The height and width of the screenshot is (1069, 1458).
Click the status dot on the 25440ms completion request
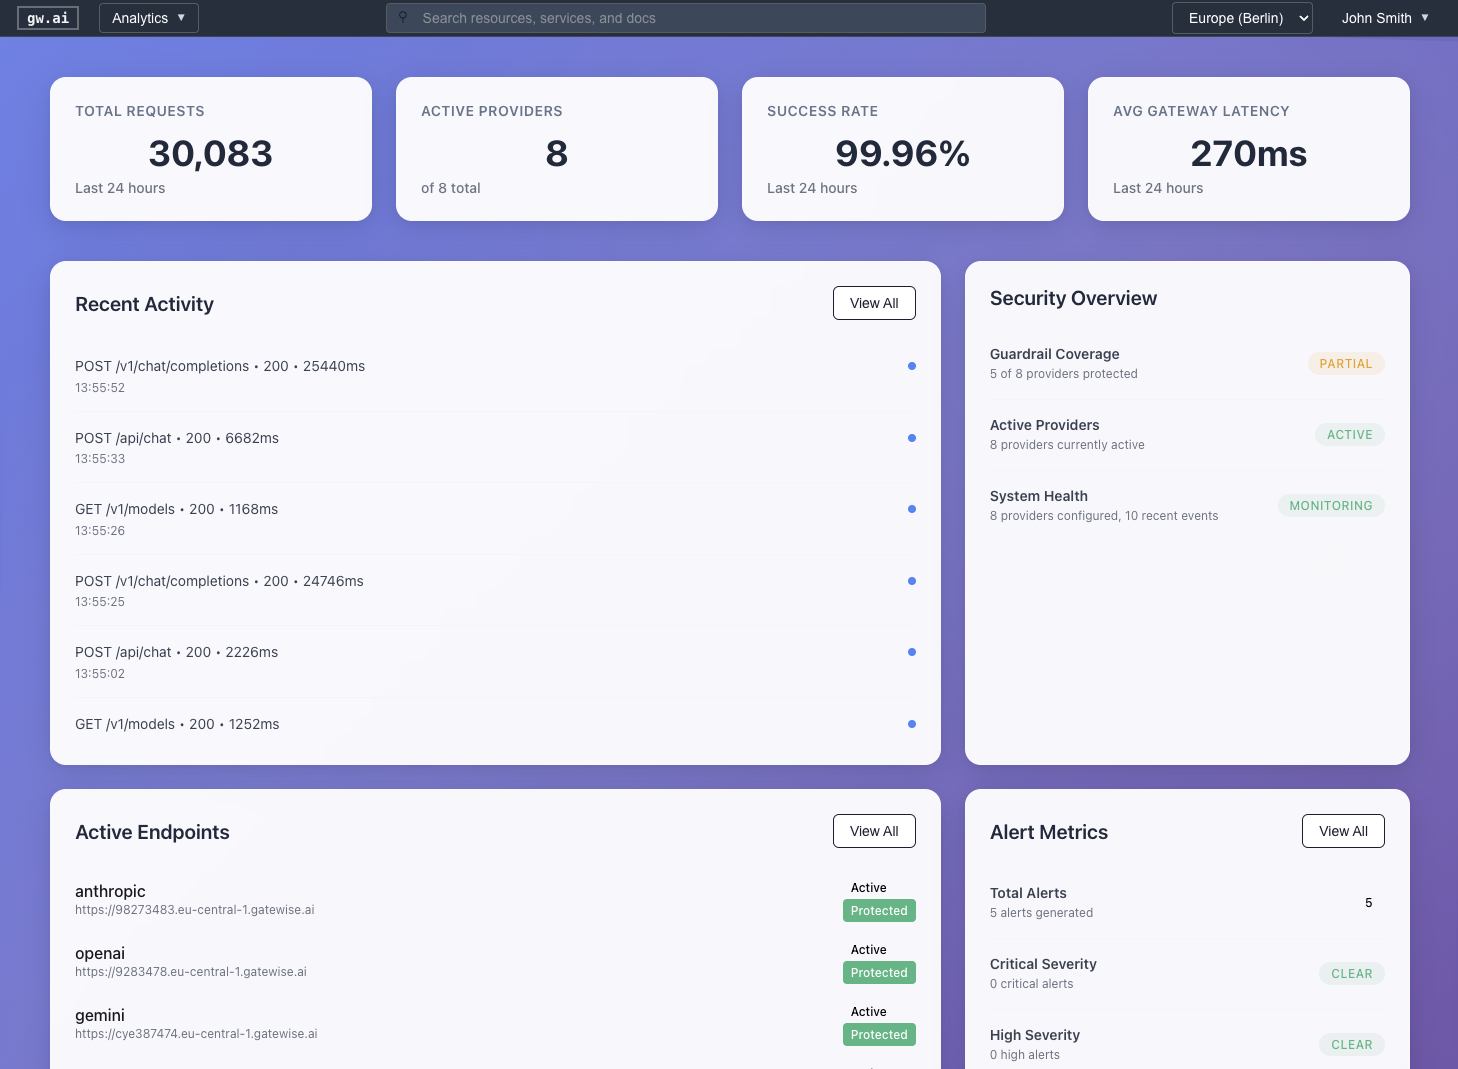coord(911,366)
